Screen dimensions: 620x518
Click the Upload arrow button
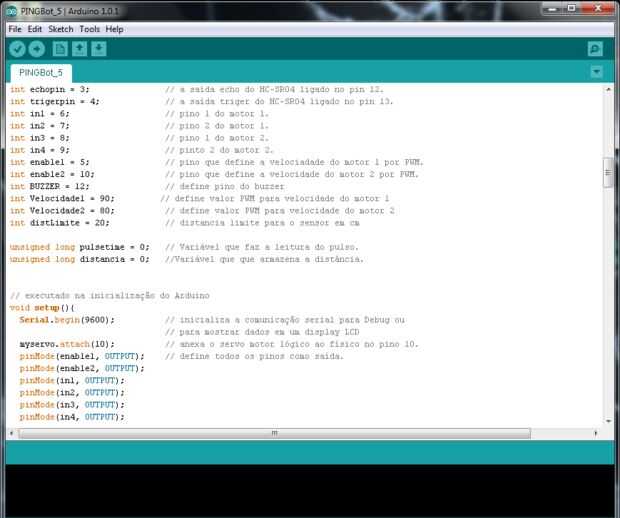click(x=37, y=49)
